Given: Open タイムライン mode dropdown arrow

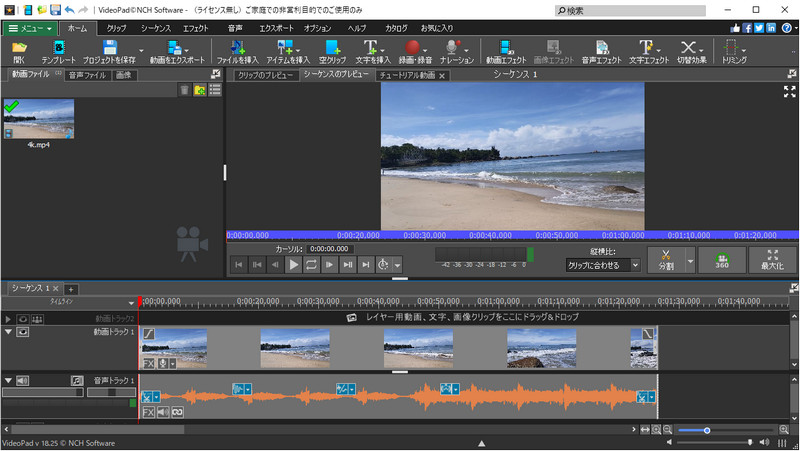Looking at the screenshot, I should coord(131,303).
